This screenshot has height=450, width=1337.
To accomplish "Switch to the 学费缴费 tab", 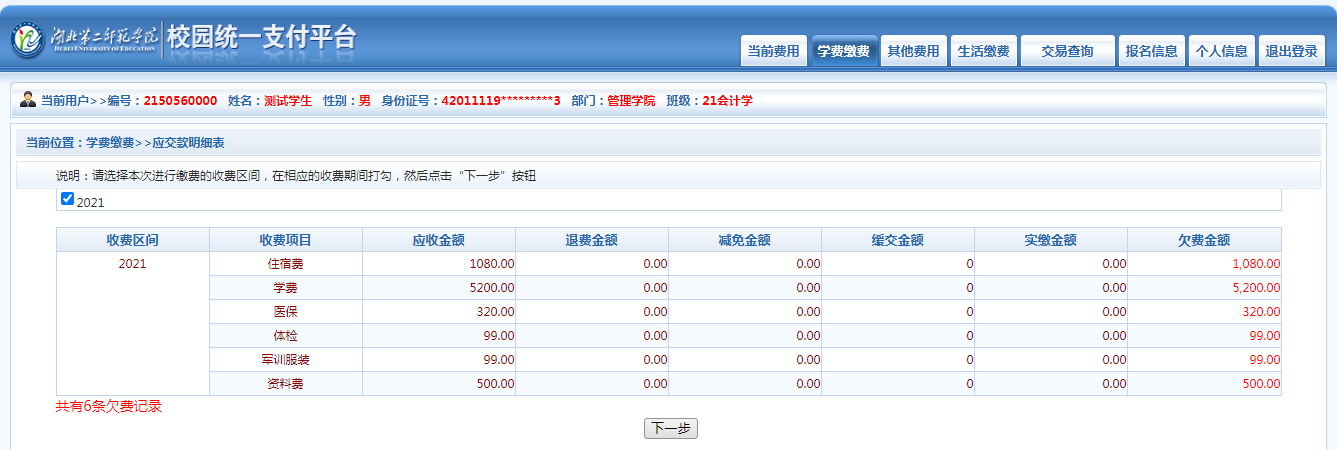I will tap(843, 51).
